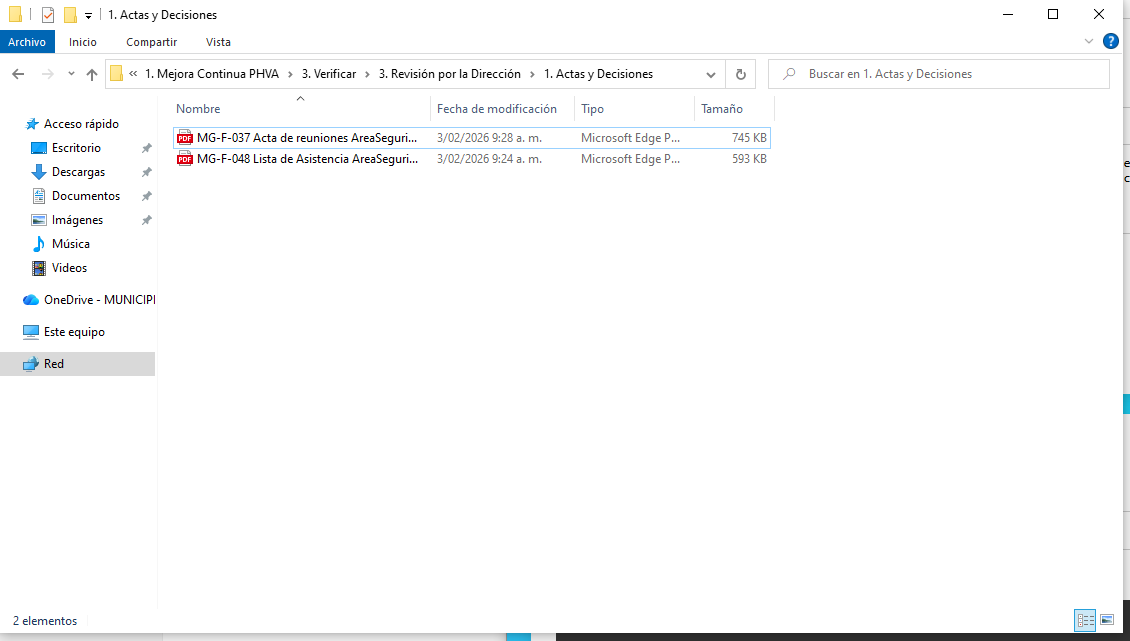Expand chevron after Revisión por la Dirección
The image size is (1130, 641).
(533, 74)
